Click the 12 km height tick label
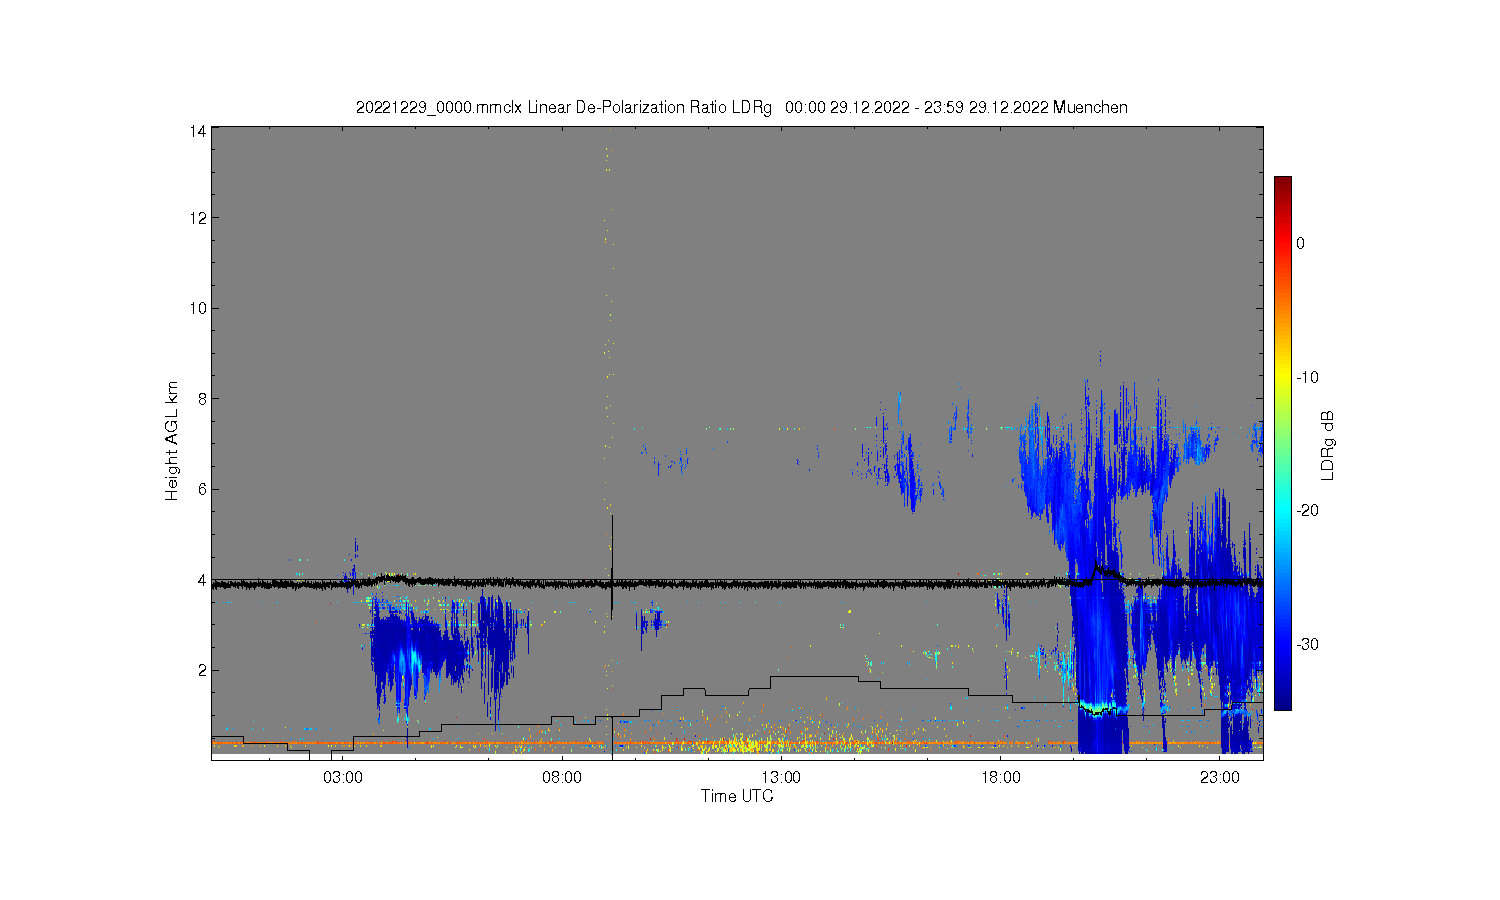The height and width of the screenshot is (900, 1500). pos(198,218)
